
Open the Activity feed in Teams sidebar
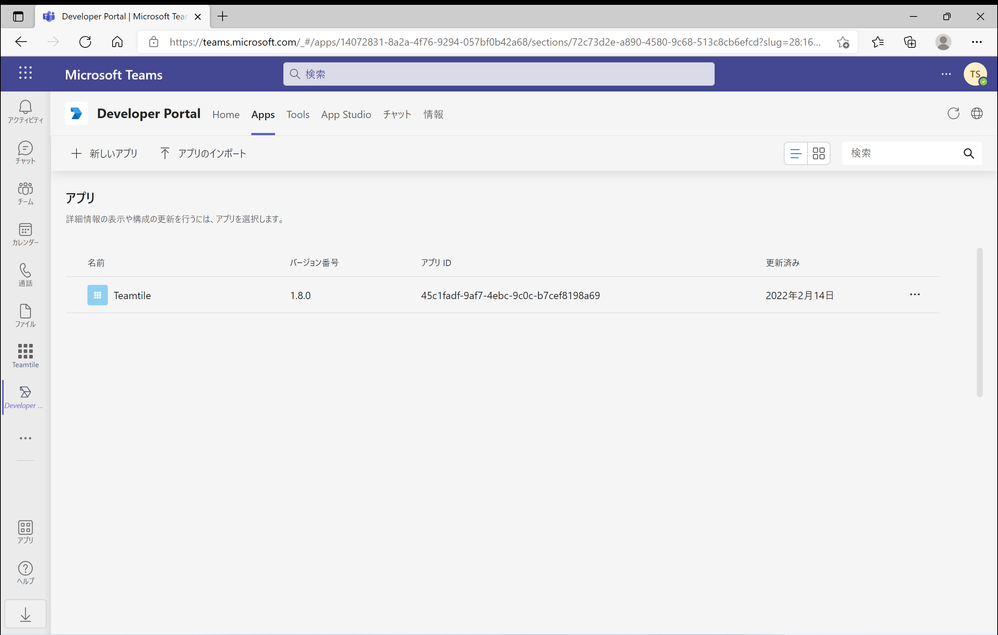tap(25, 111)
